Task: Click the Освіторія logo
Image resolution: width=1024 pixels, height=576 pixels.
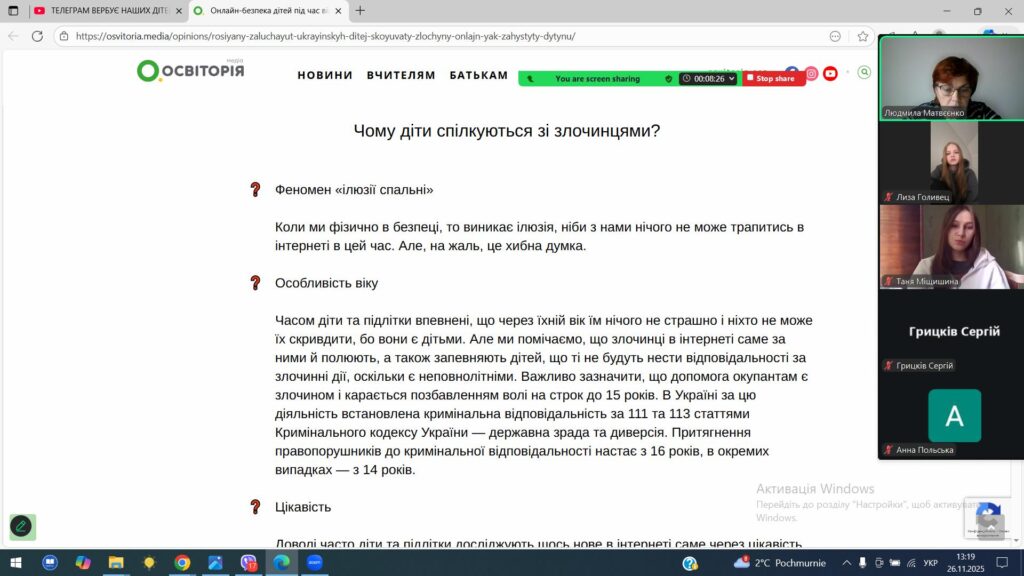Action: tap(191, 70)
